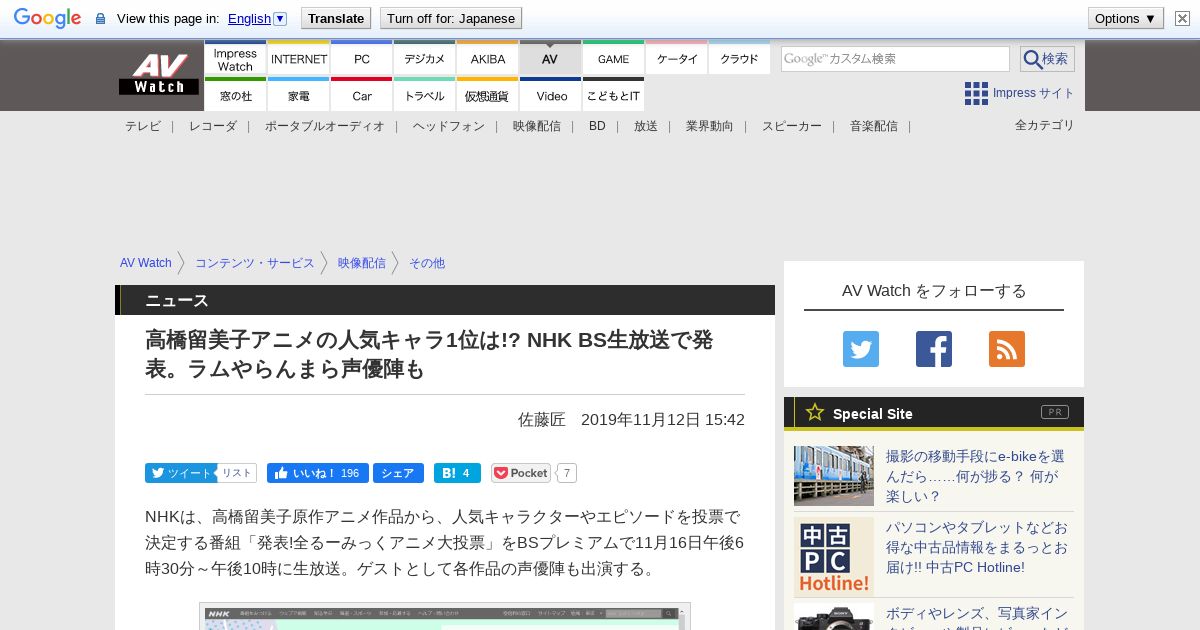The height and width of the screenshot is (630, 1200).
Task: Open the BD category
Action: [x=597, y=126]
